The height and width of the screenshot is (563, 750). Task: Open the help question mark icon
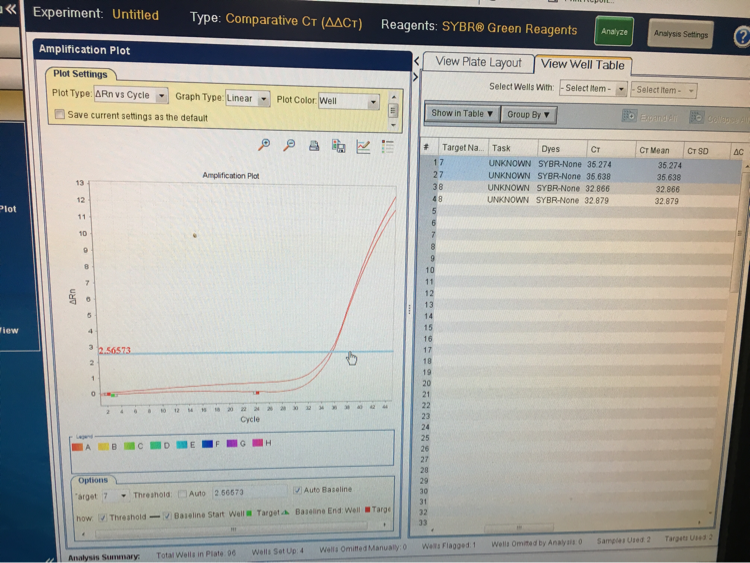coord(742,37)
